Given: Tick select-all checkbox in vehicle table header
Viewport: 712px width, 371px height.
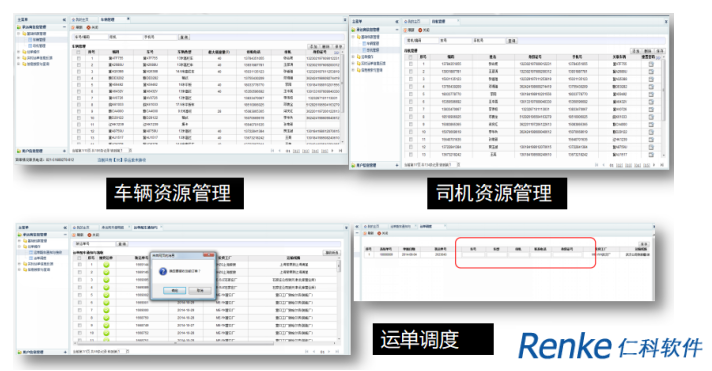Looking at the screenshot, I should 79,52.
